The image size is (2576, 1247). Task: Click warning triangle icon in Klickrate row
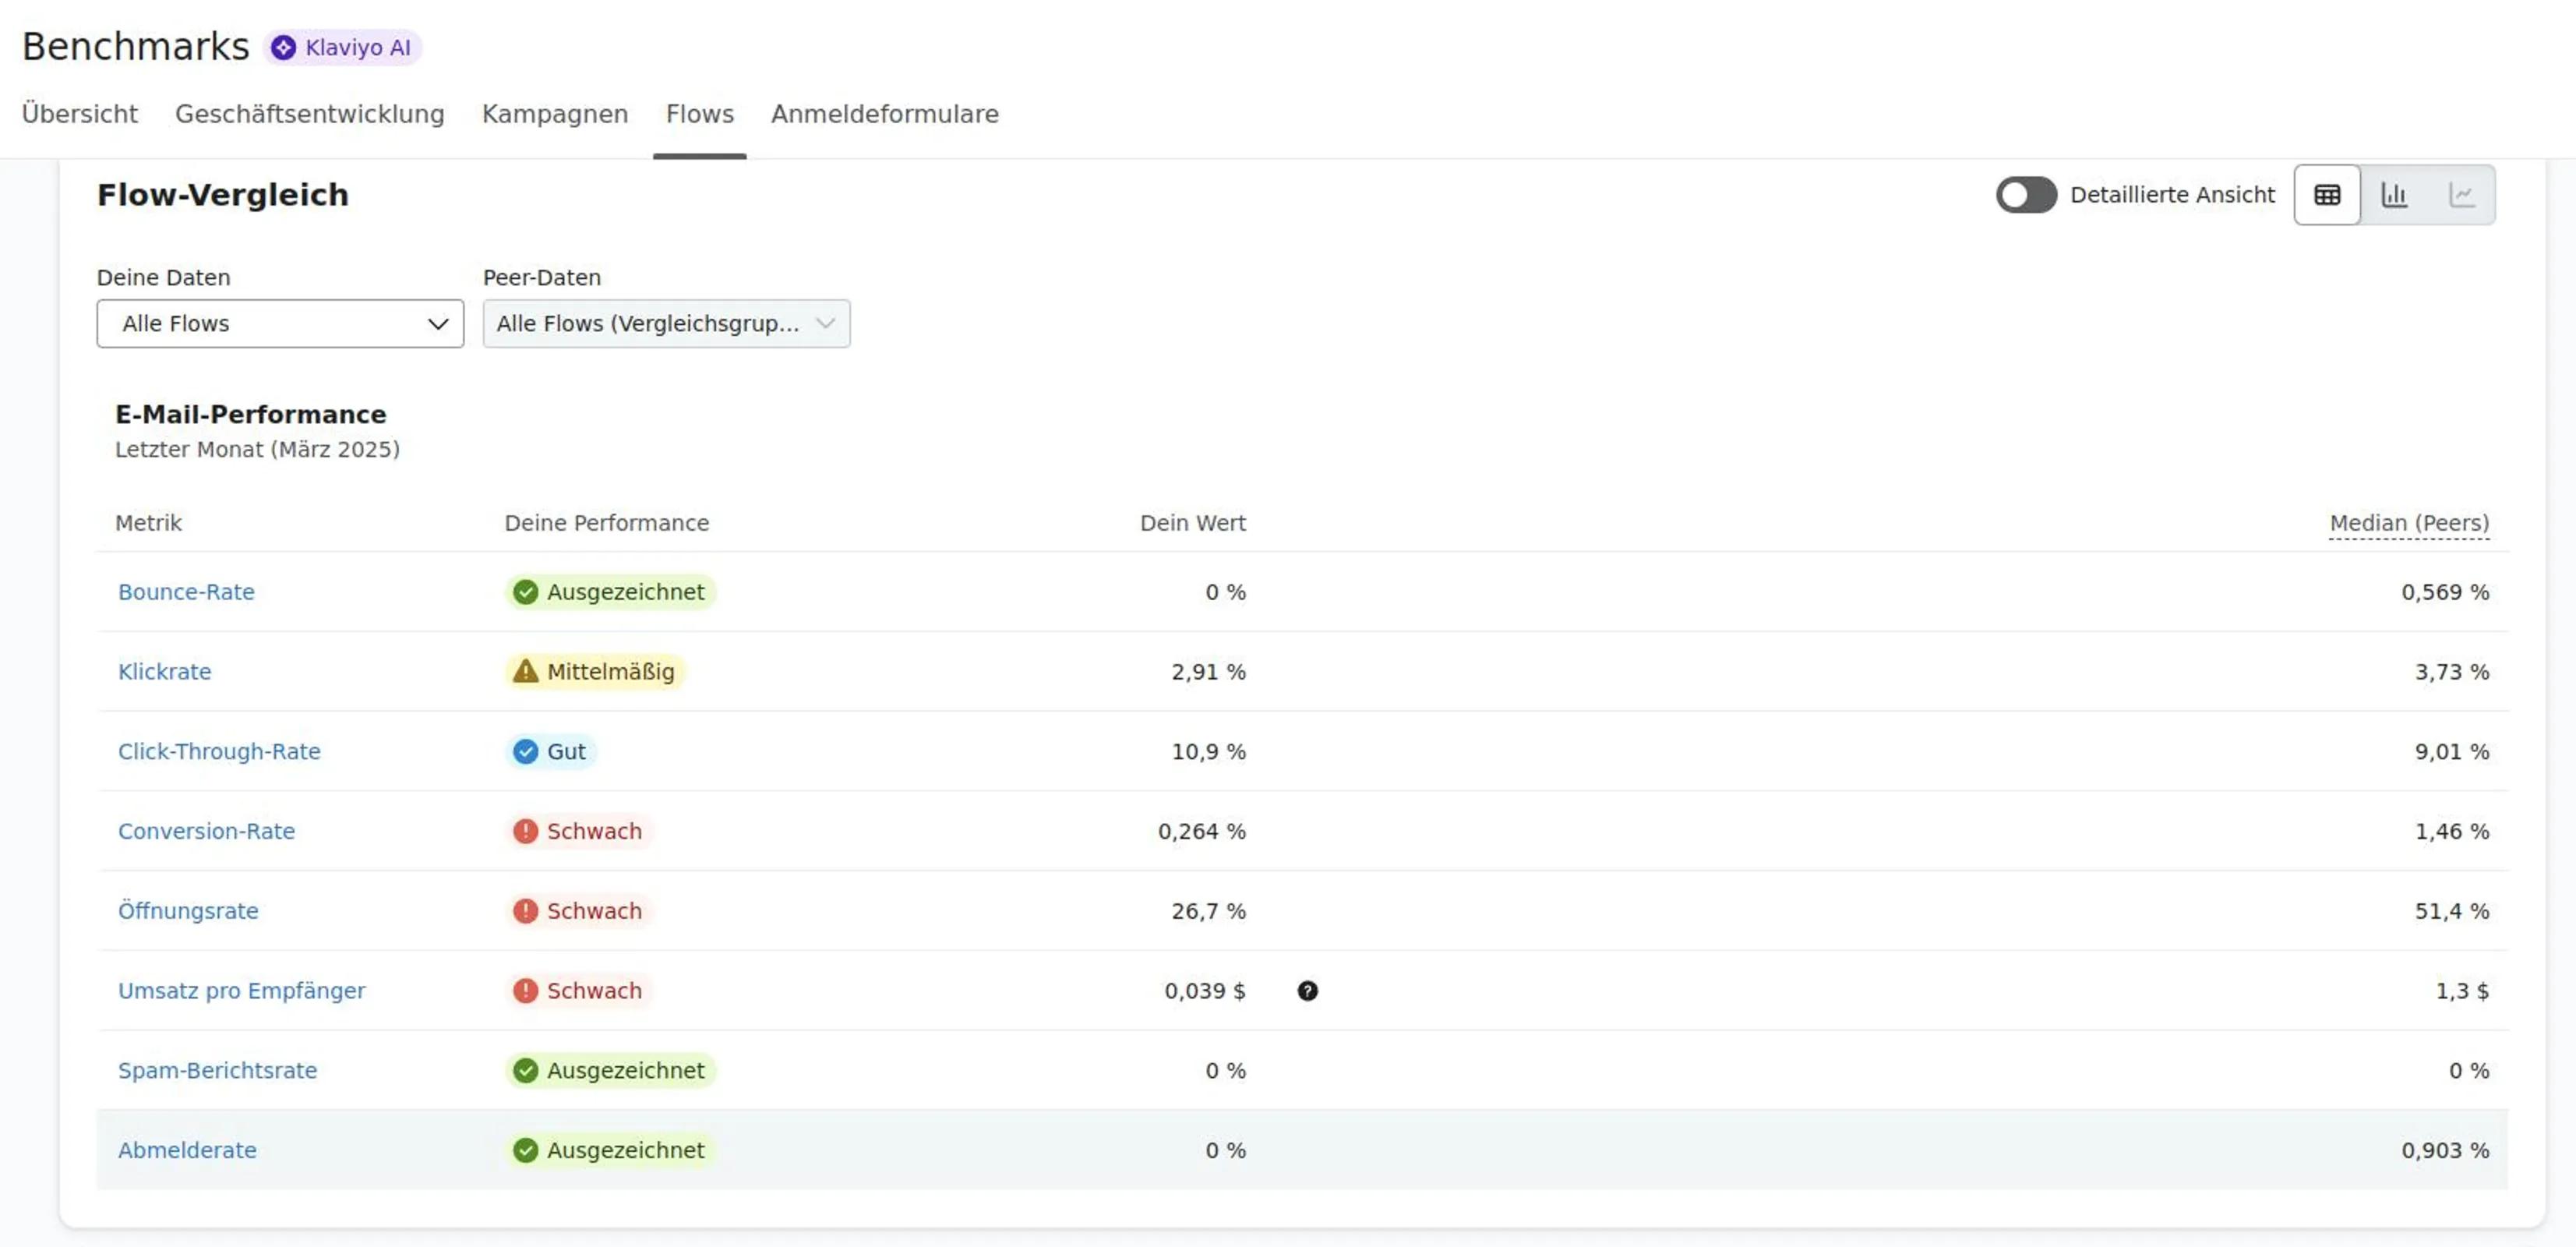point(525,671)
